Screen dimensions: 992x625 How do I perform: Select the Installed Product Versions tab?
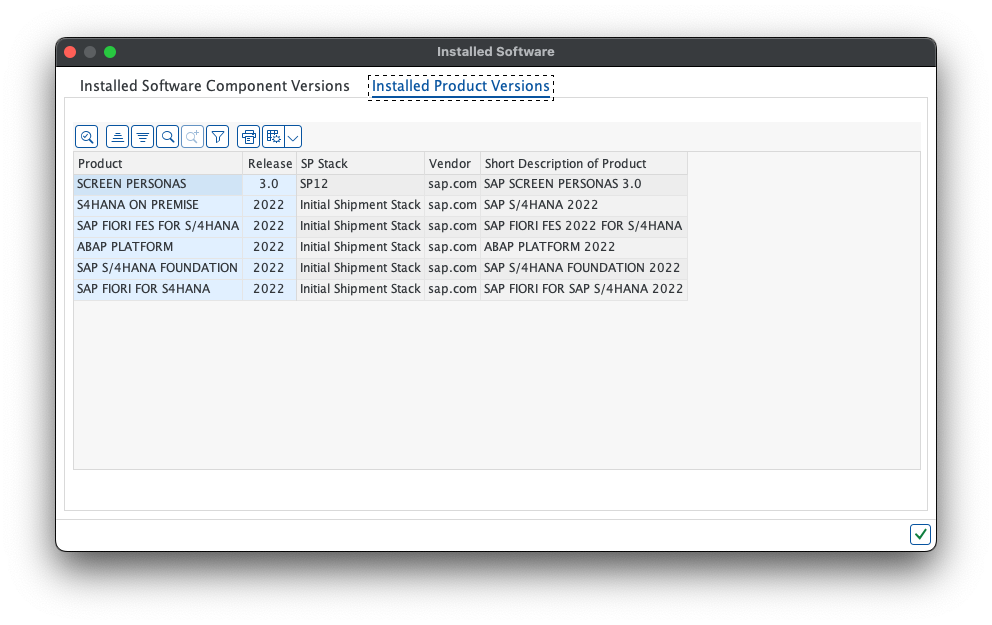point(461,86)
